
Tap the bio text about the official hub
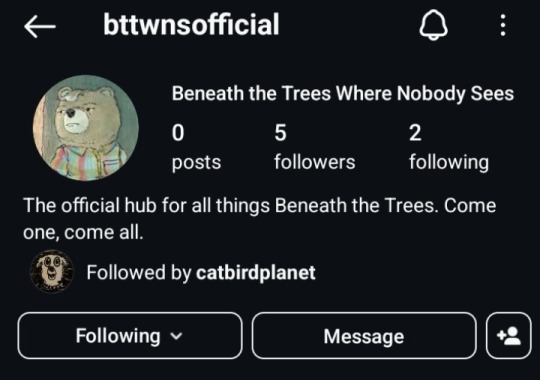click(260, 219)
